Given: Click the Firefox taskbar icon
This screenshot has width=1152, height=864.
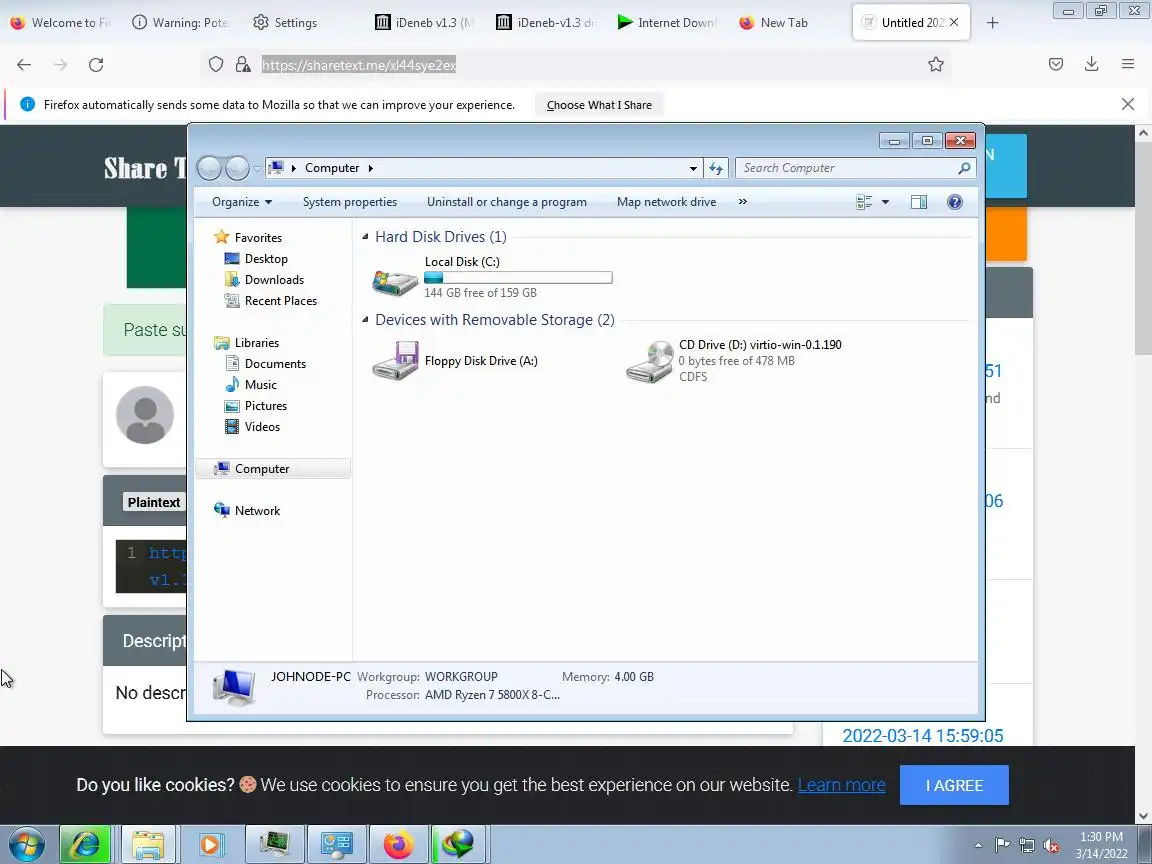Looking at the screenshot, I should click(398, 844).
